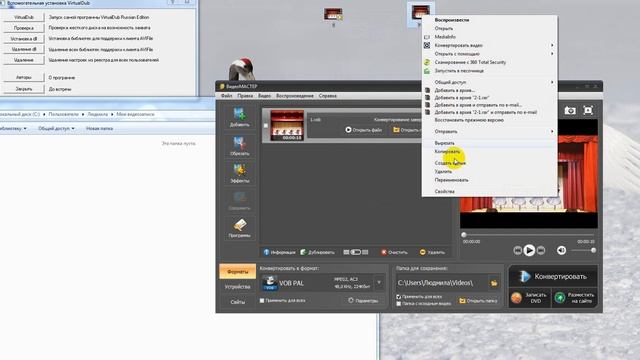Click the speaker mute icon
The image size is (640, 360).
(562, 250)
